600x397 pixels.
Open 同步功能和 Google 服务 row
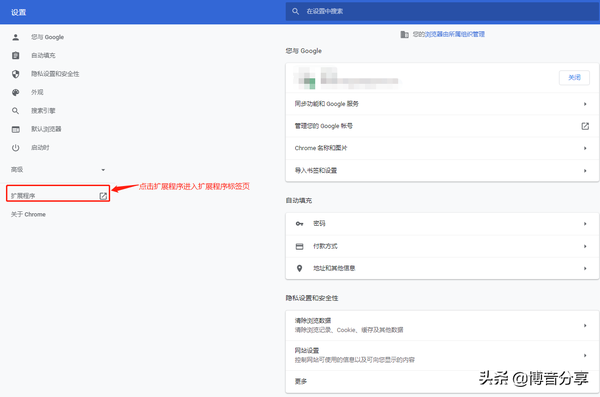(x=442, y=104)
